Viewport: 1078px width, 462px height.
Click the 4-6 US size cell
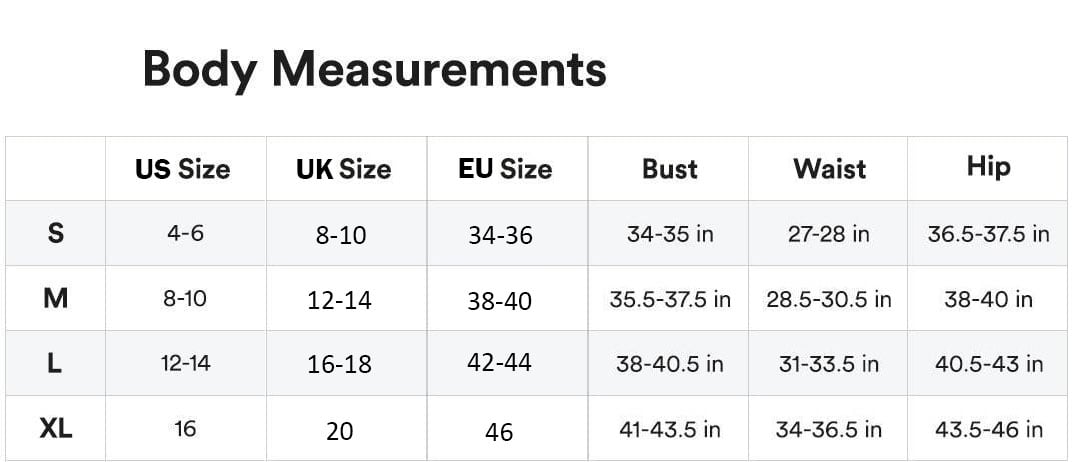click(x=185, y=233)
